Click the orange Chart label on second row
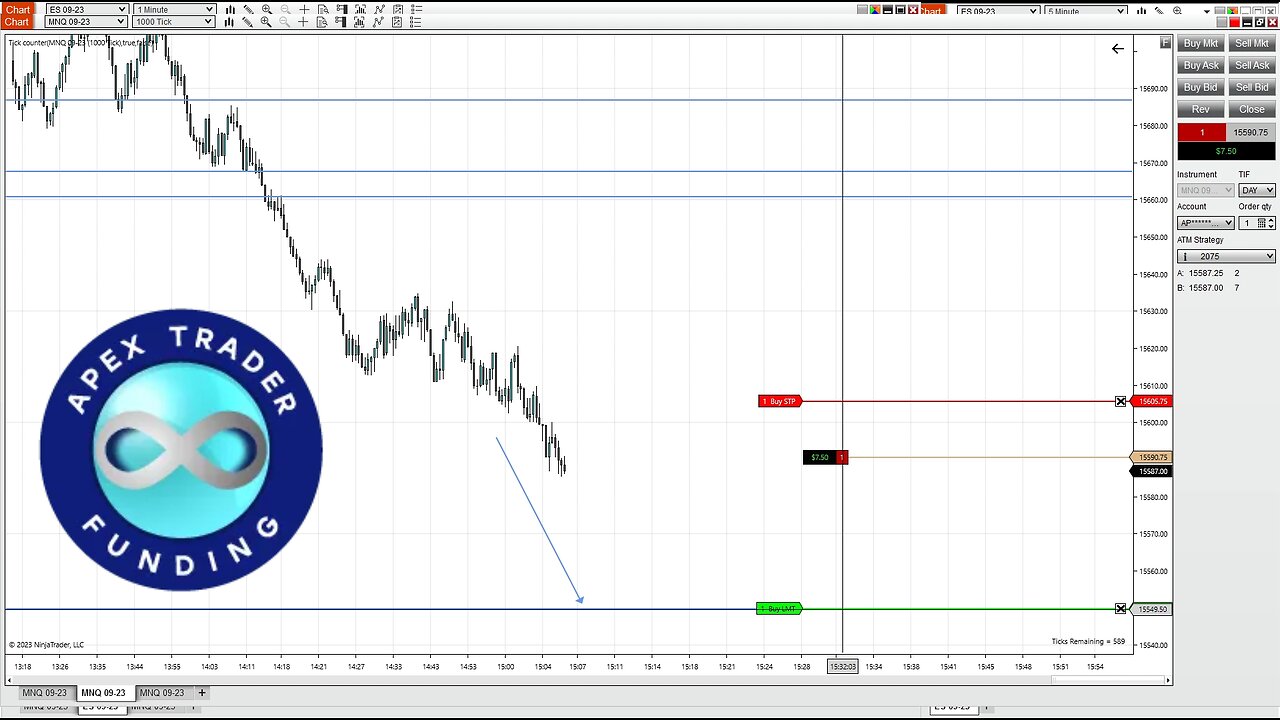This screenshot has width=1280, height=720. click(x=17, y=21)
